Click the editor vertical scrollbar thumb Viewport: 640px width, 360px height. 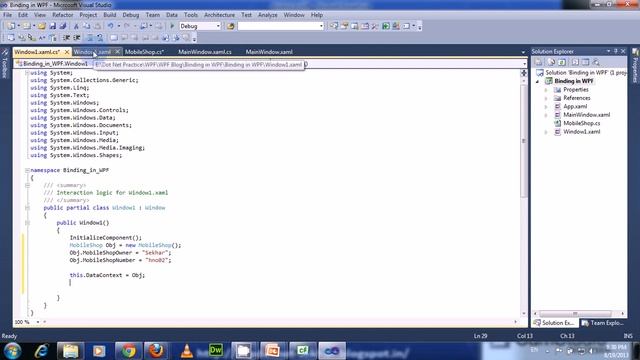[x=524, y=141]
